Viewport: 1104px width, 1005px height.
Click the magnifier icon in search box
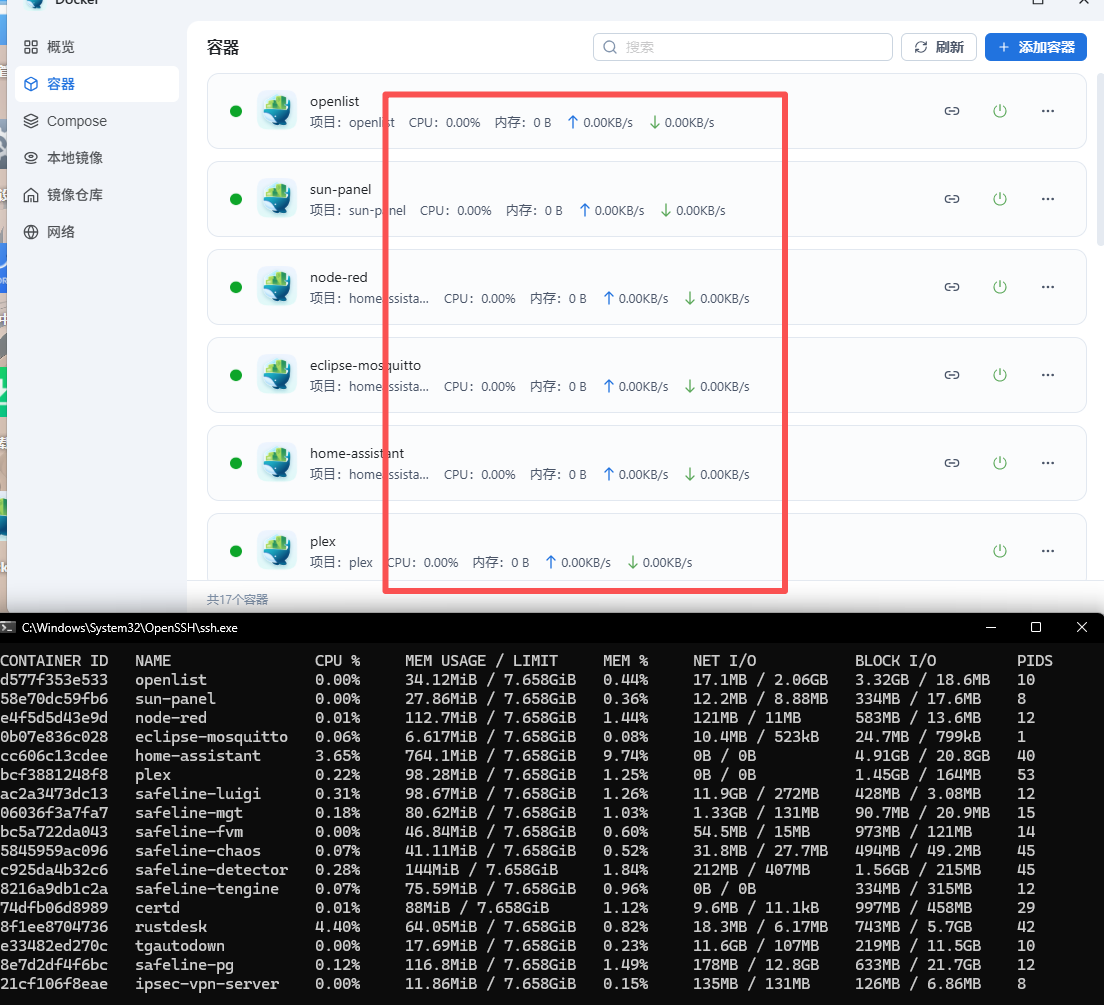[610, 47]
